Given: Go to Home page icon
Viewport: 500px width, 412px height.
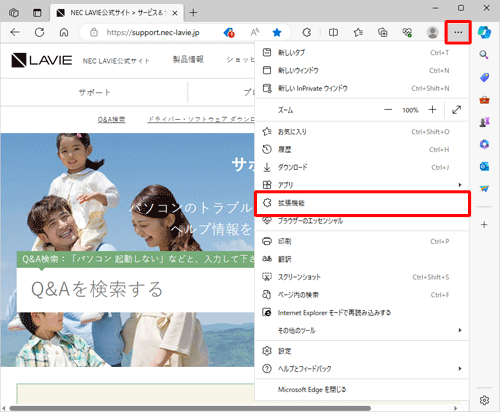Looking at the screenshot, I should [64, 32].
